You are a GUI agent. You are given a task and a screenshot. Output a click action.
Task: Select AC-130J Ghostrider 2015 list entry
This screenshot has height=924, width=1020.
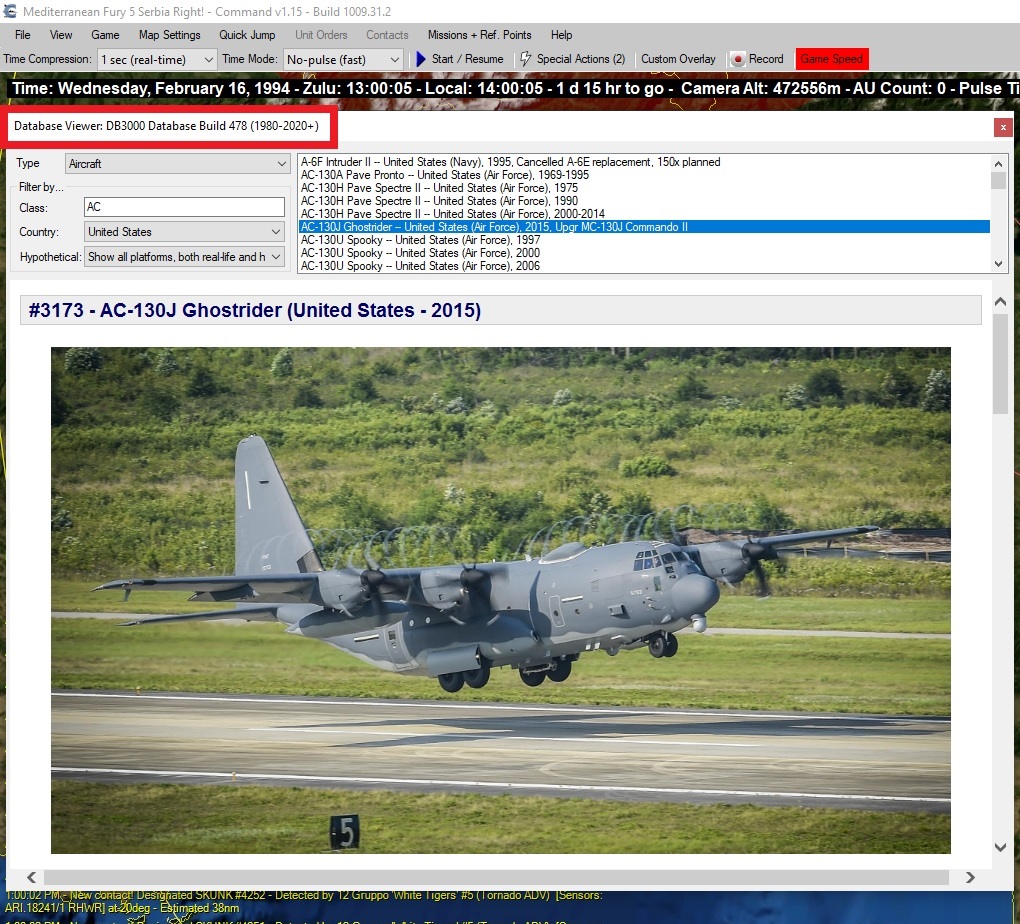(644, 227)
